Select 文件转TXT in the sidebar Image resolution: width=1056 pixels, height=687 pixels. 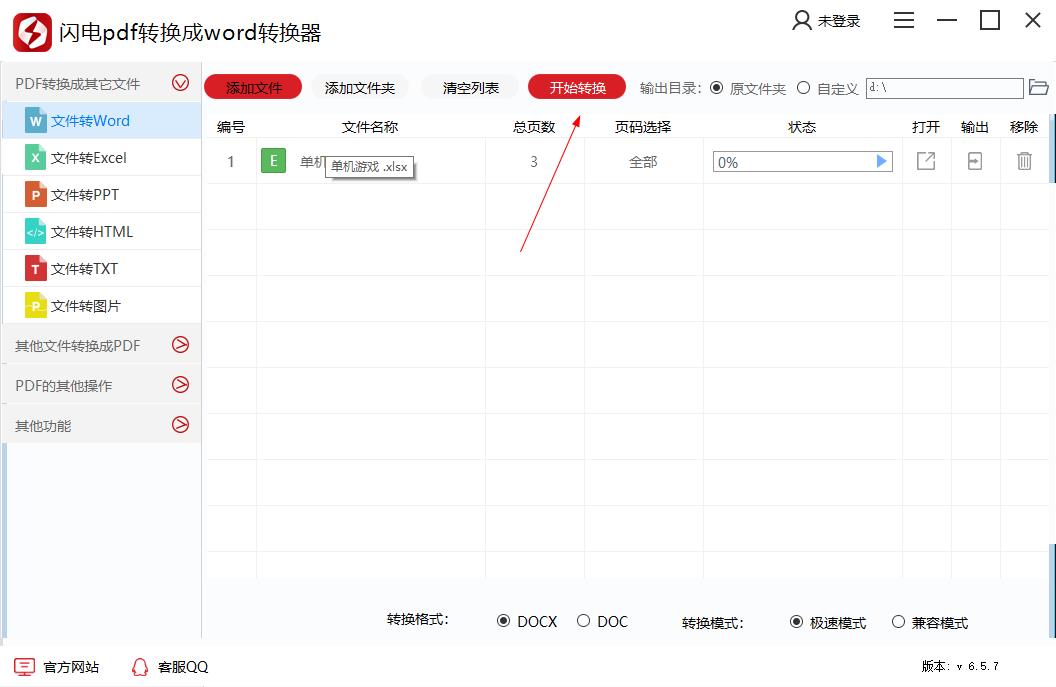tap(102, 269)
